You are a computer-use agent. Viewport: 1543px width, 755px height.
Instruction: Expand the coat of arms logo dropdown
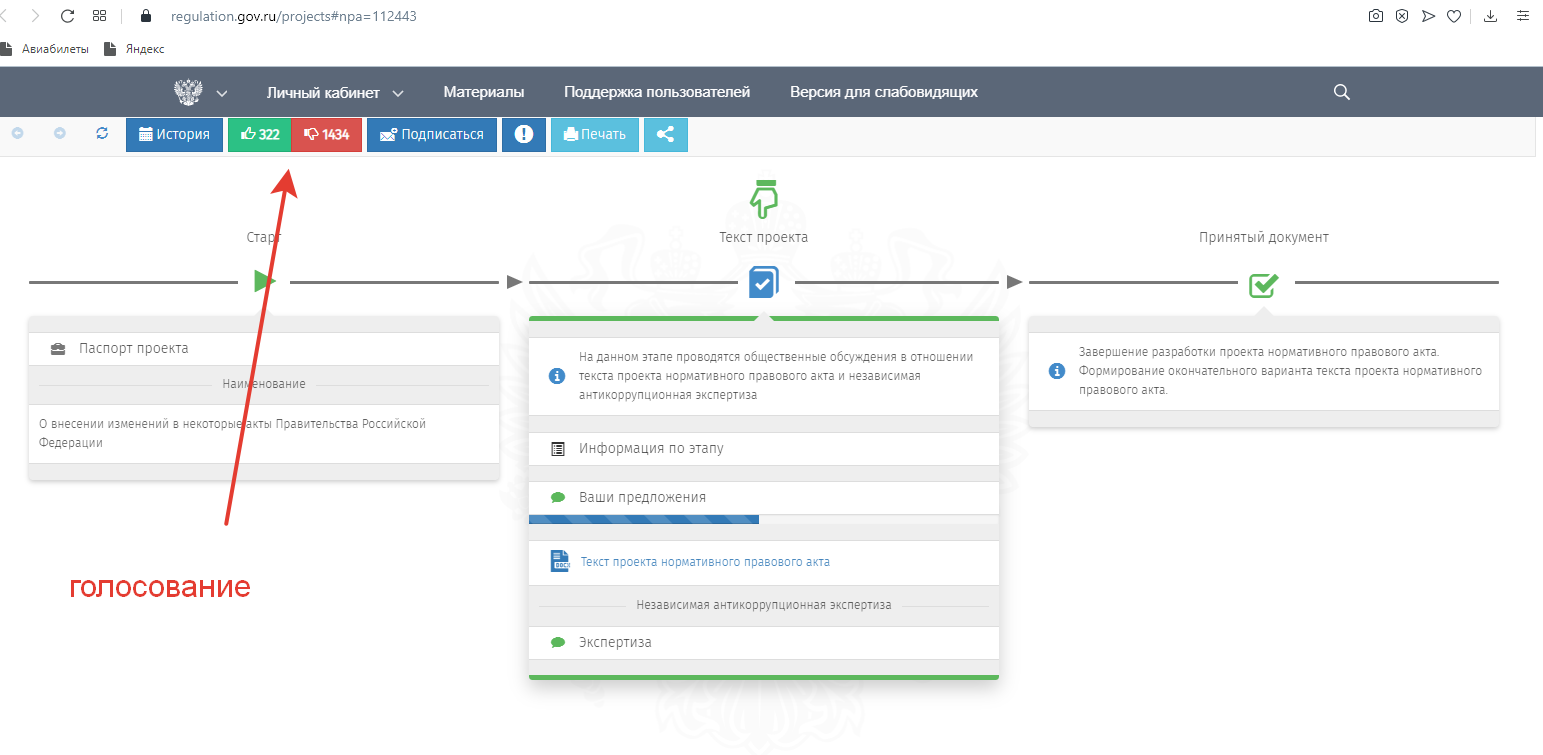201,92
